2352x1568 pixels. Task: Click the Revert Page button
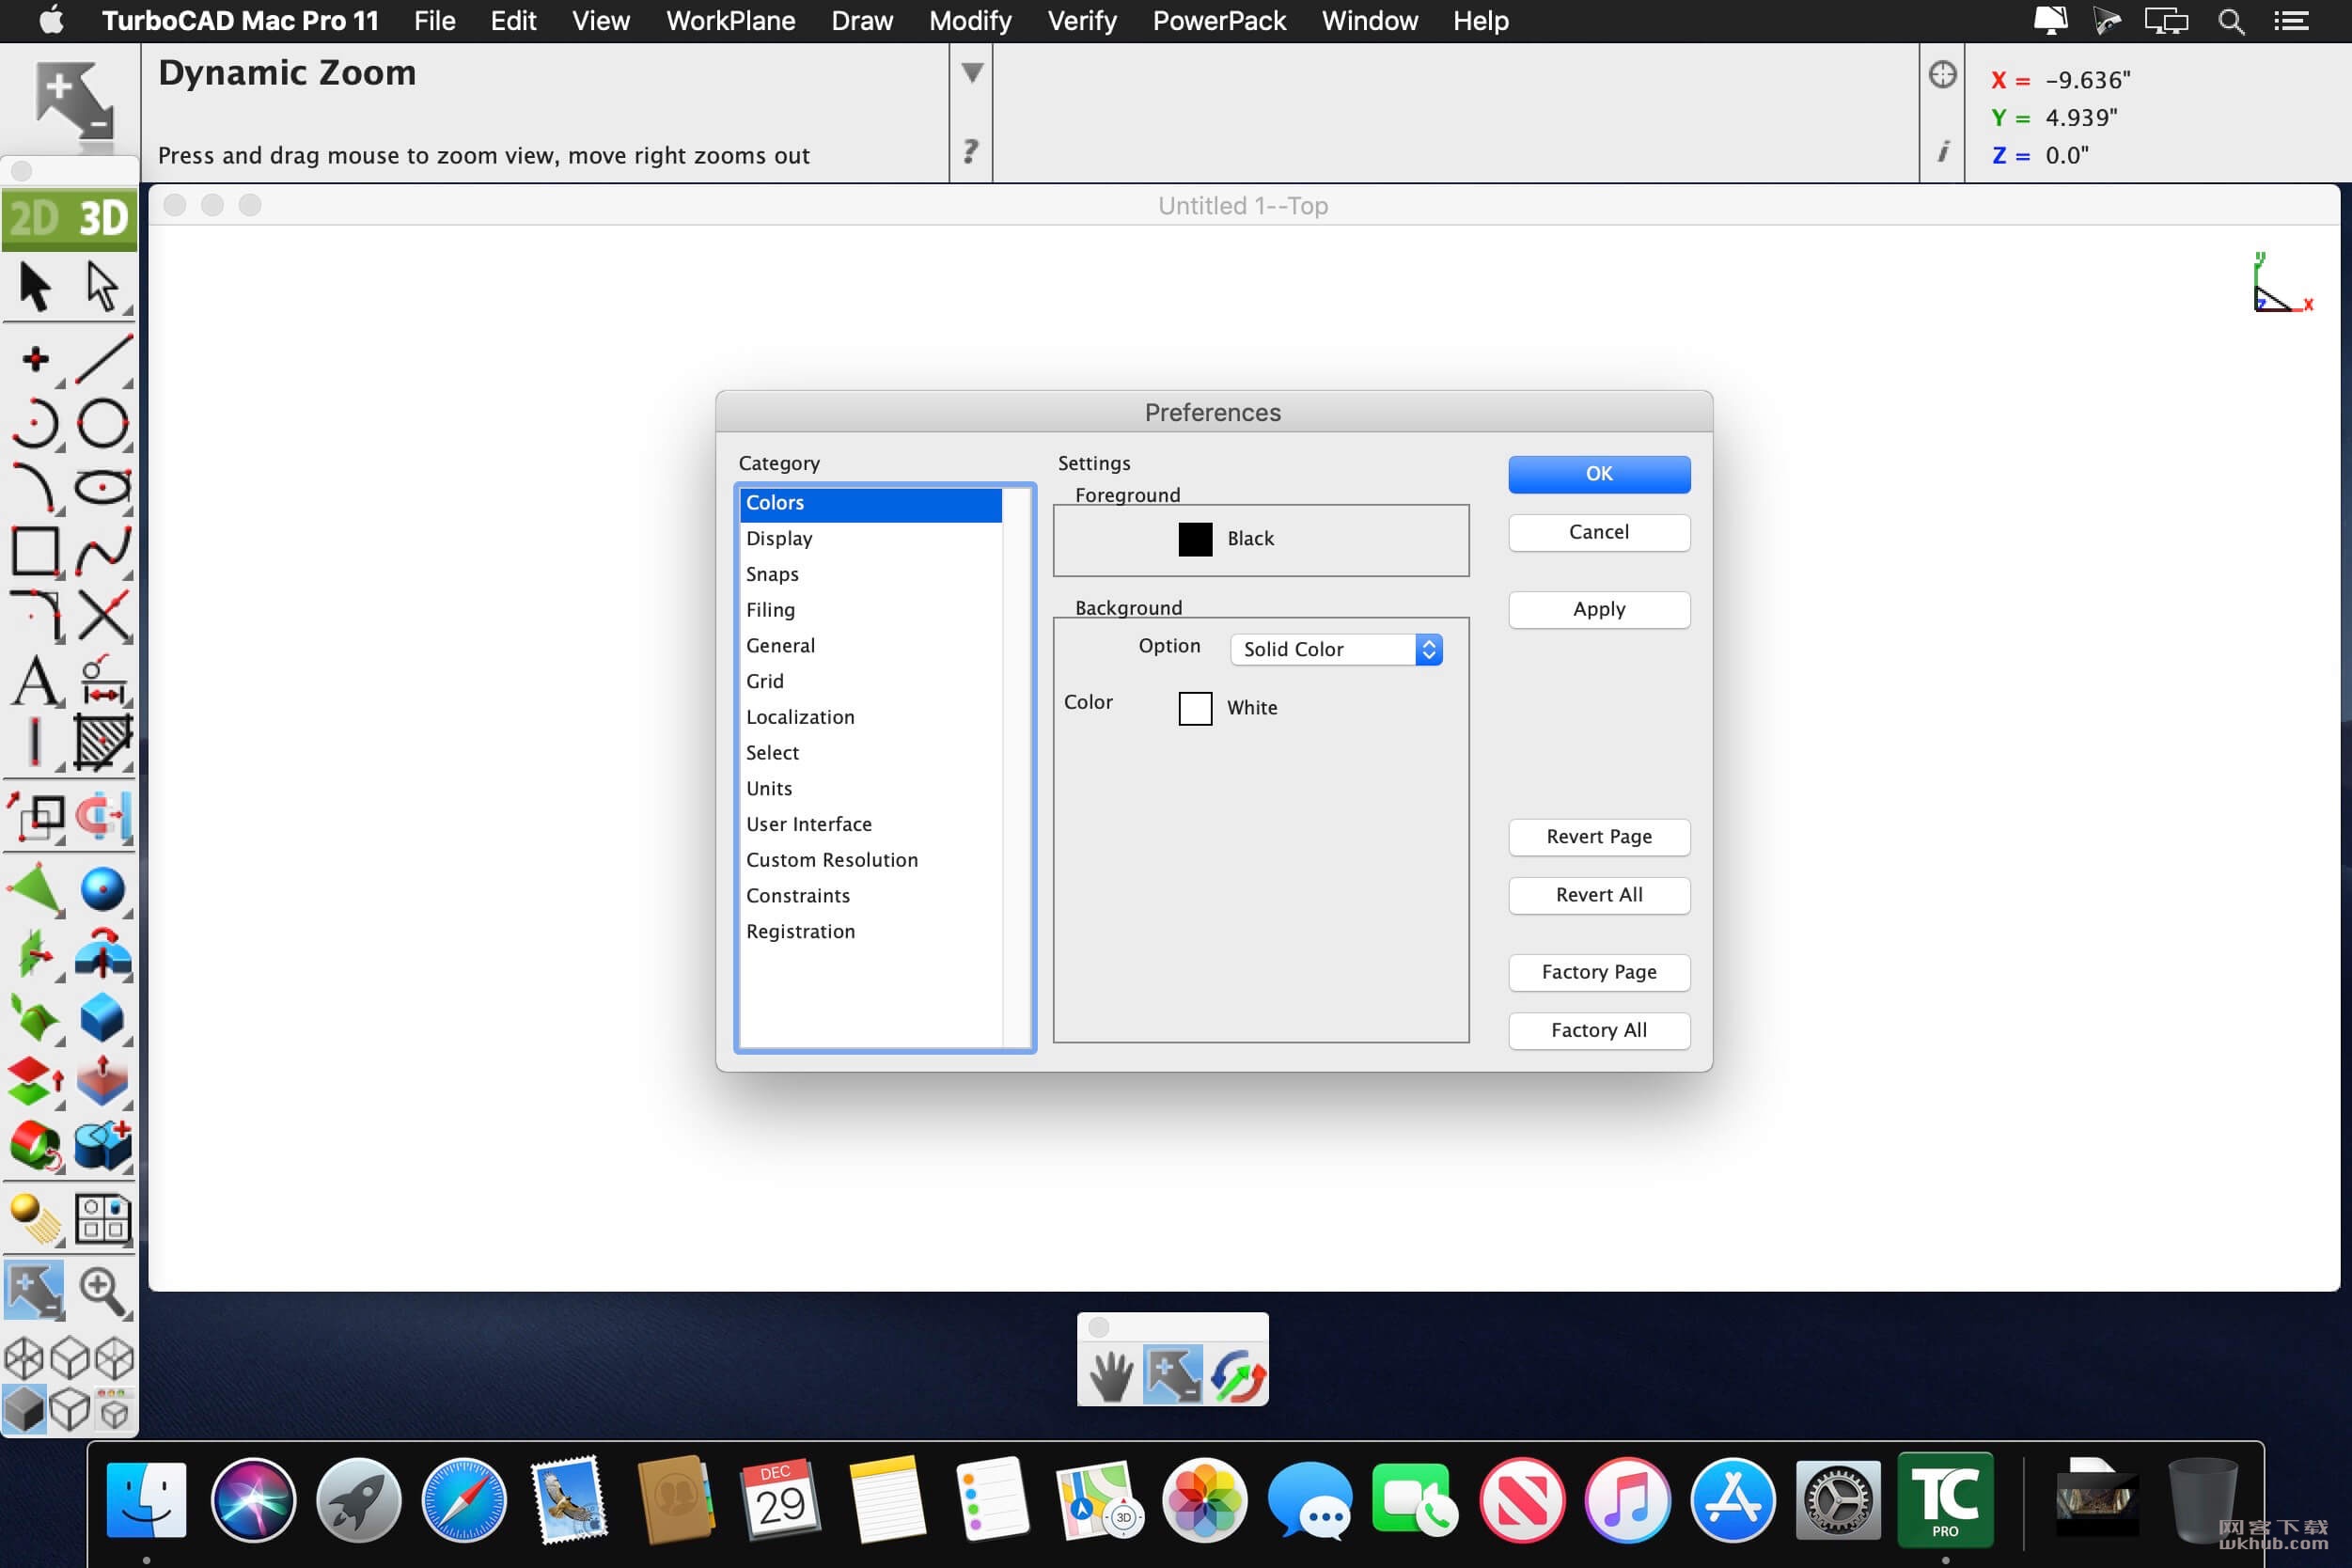pyautogui.click(x=1599, y=837)
